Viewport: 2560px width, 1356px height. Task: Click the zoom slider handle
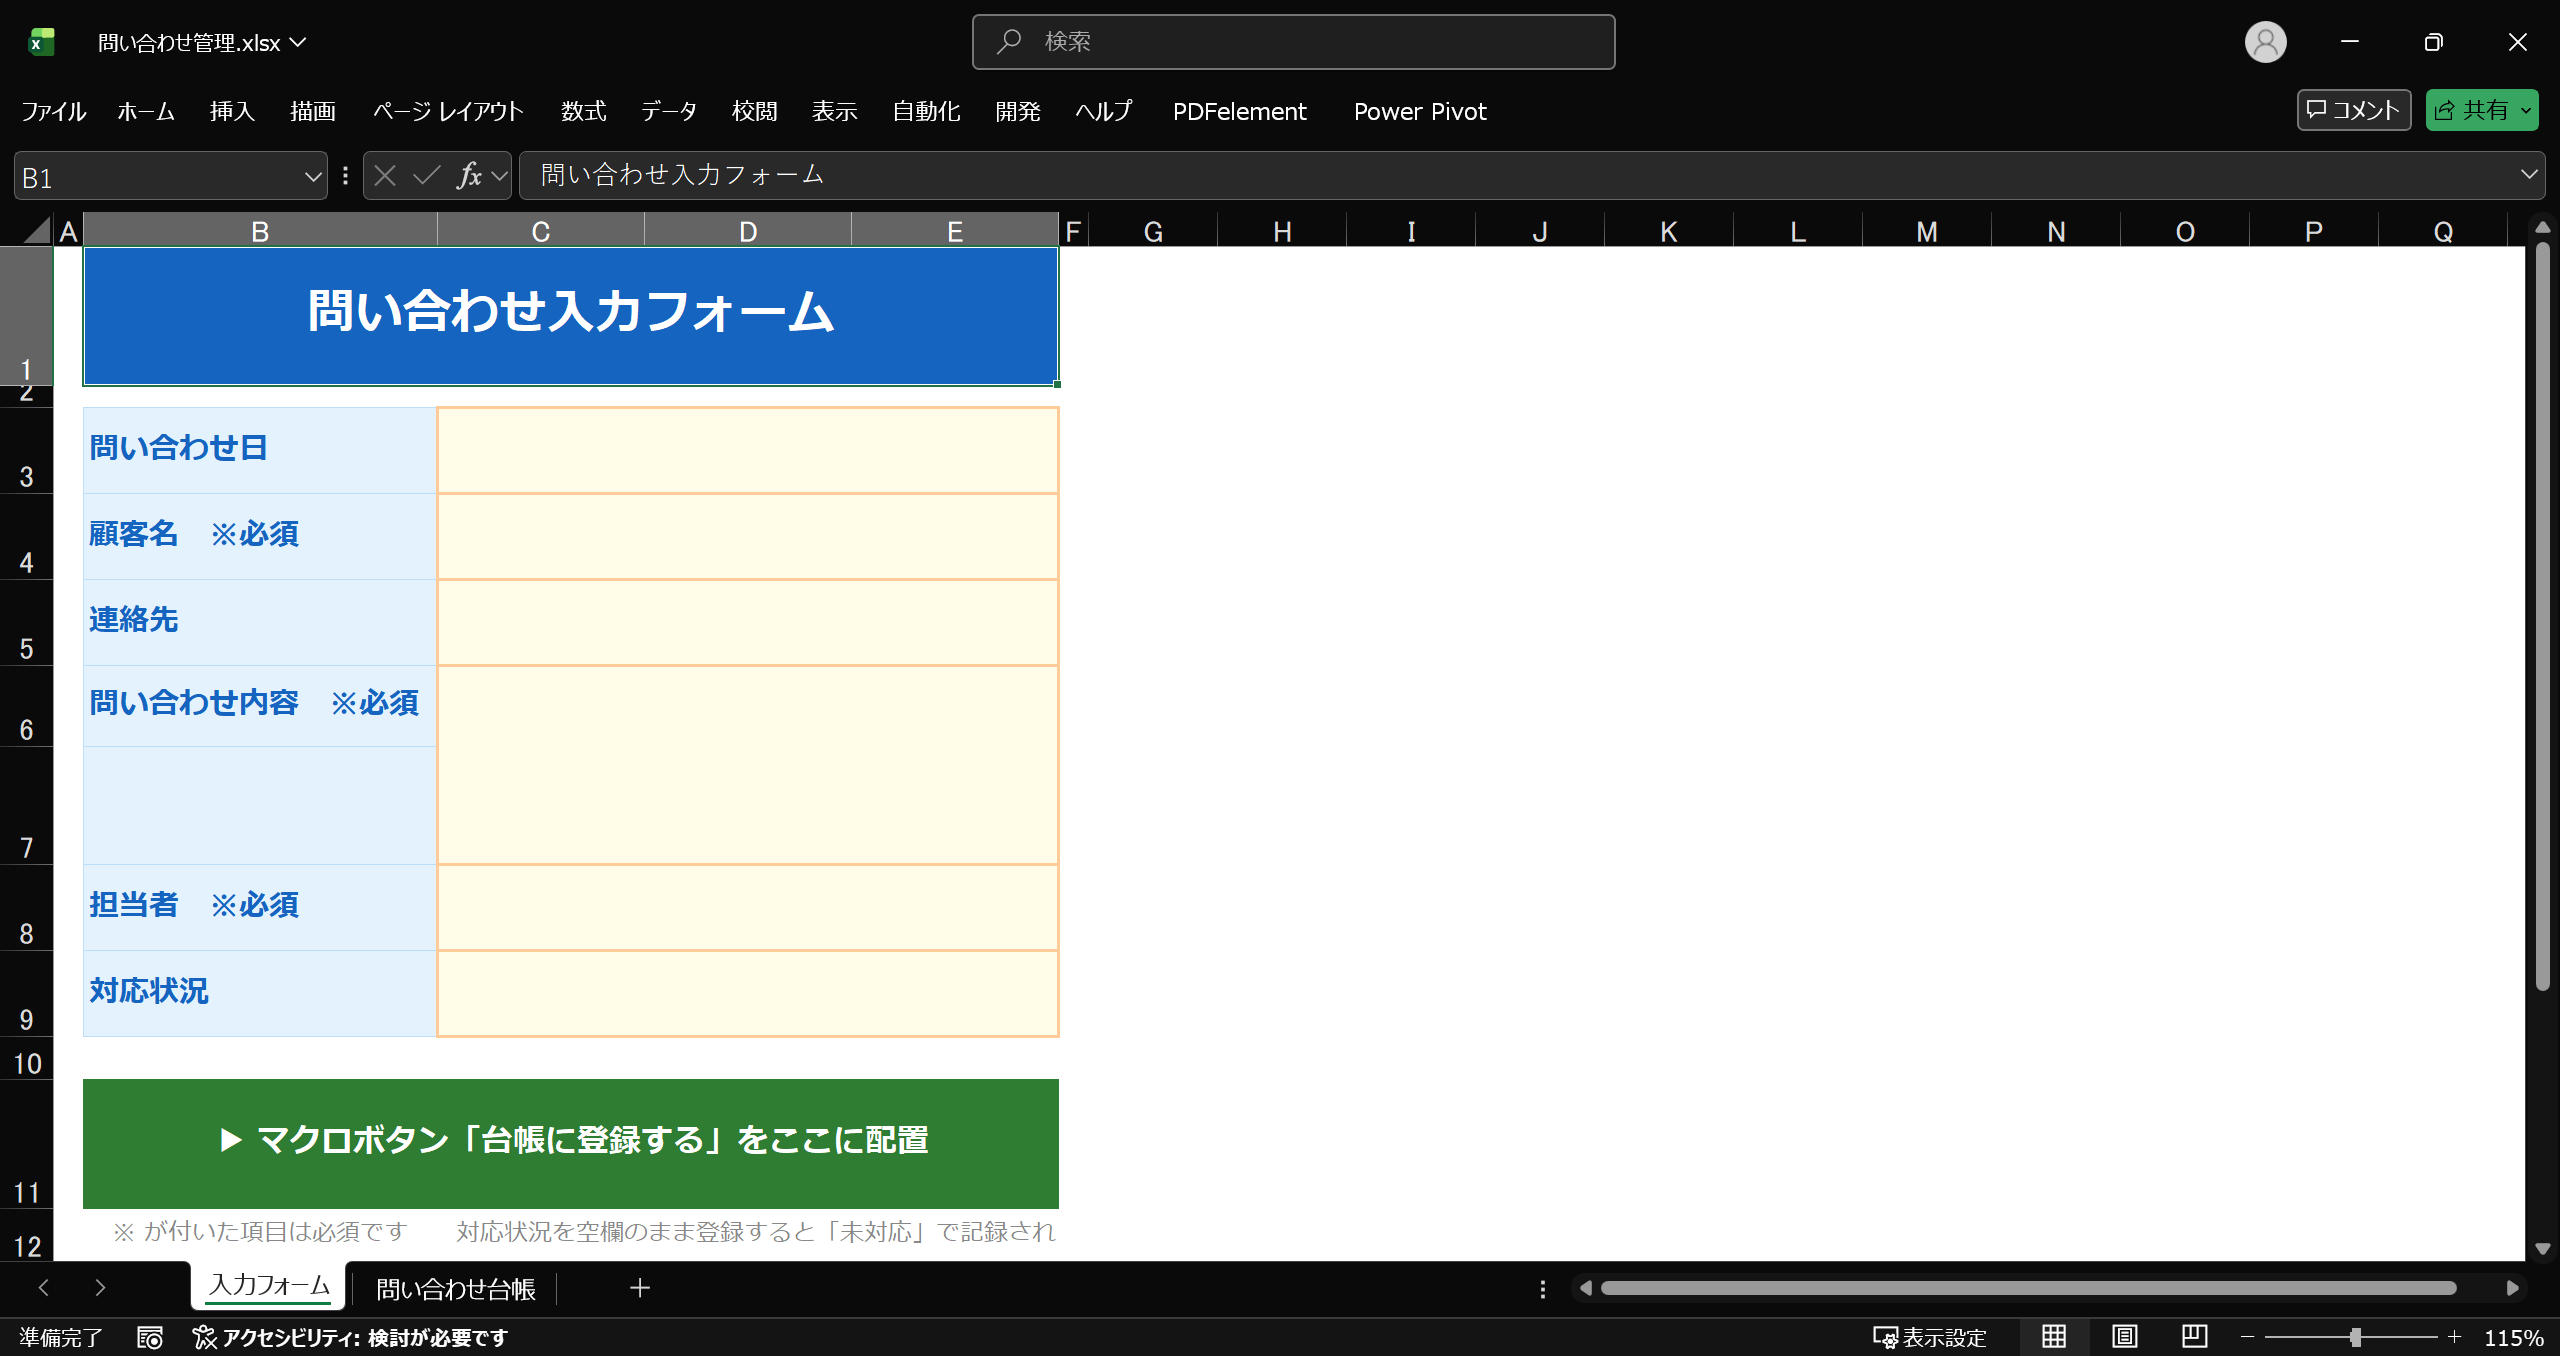pos(2356,1337)
